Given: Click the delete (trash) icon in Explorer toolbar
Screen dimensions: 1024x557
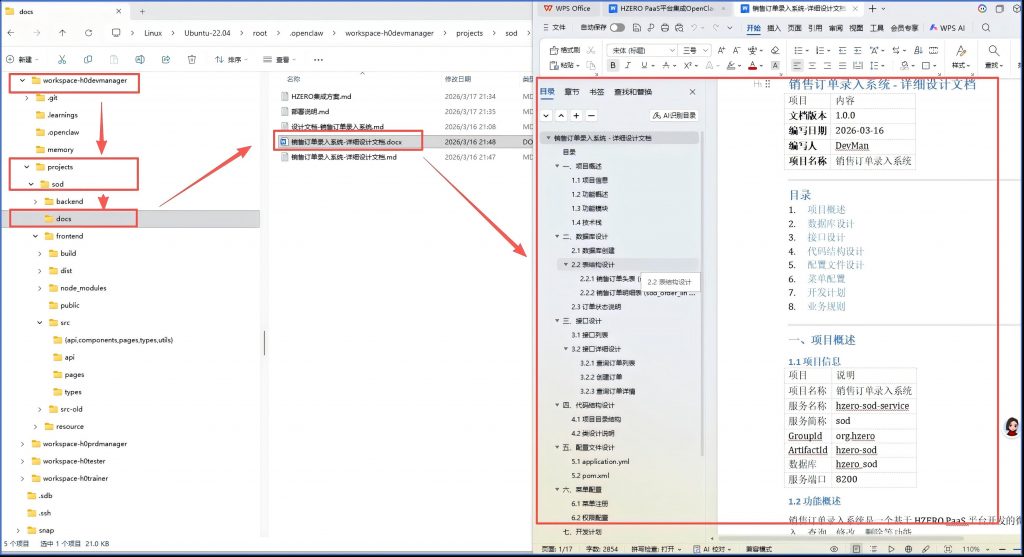Looking at the screenshot, I should pos(189,60).
